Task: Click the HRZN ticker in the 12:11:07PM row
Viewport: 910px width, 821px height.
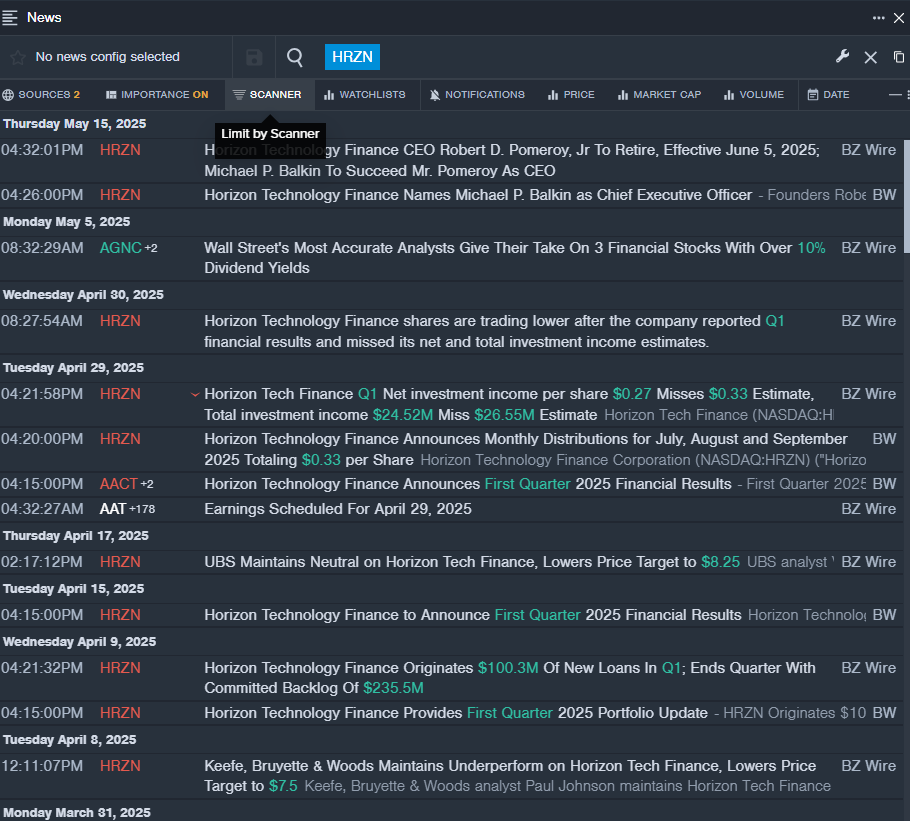Action: coord(120,766)
